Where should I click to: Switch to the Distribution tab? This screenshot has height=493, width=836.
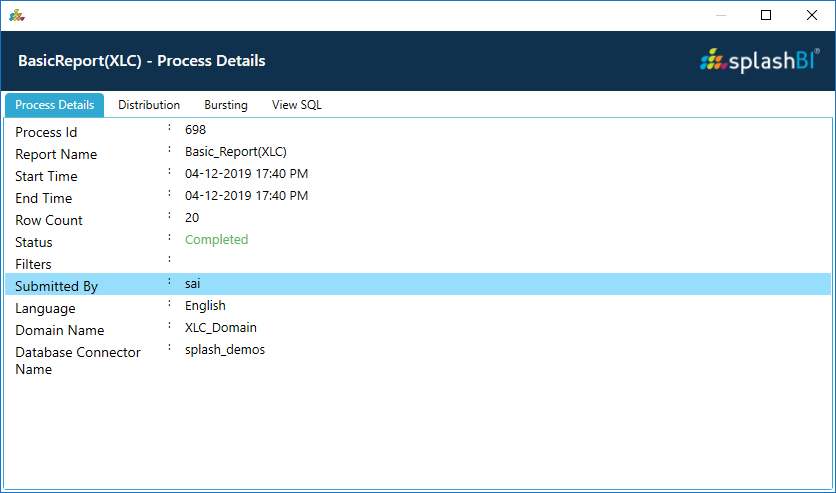point(149,105)
